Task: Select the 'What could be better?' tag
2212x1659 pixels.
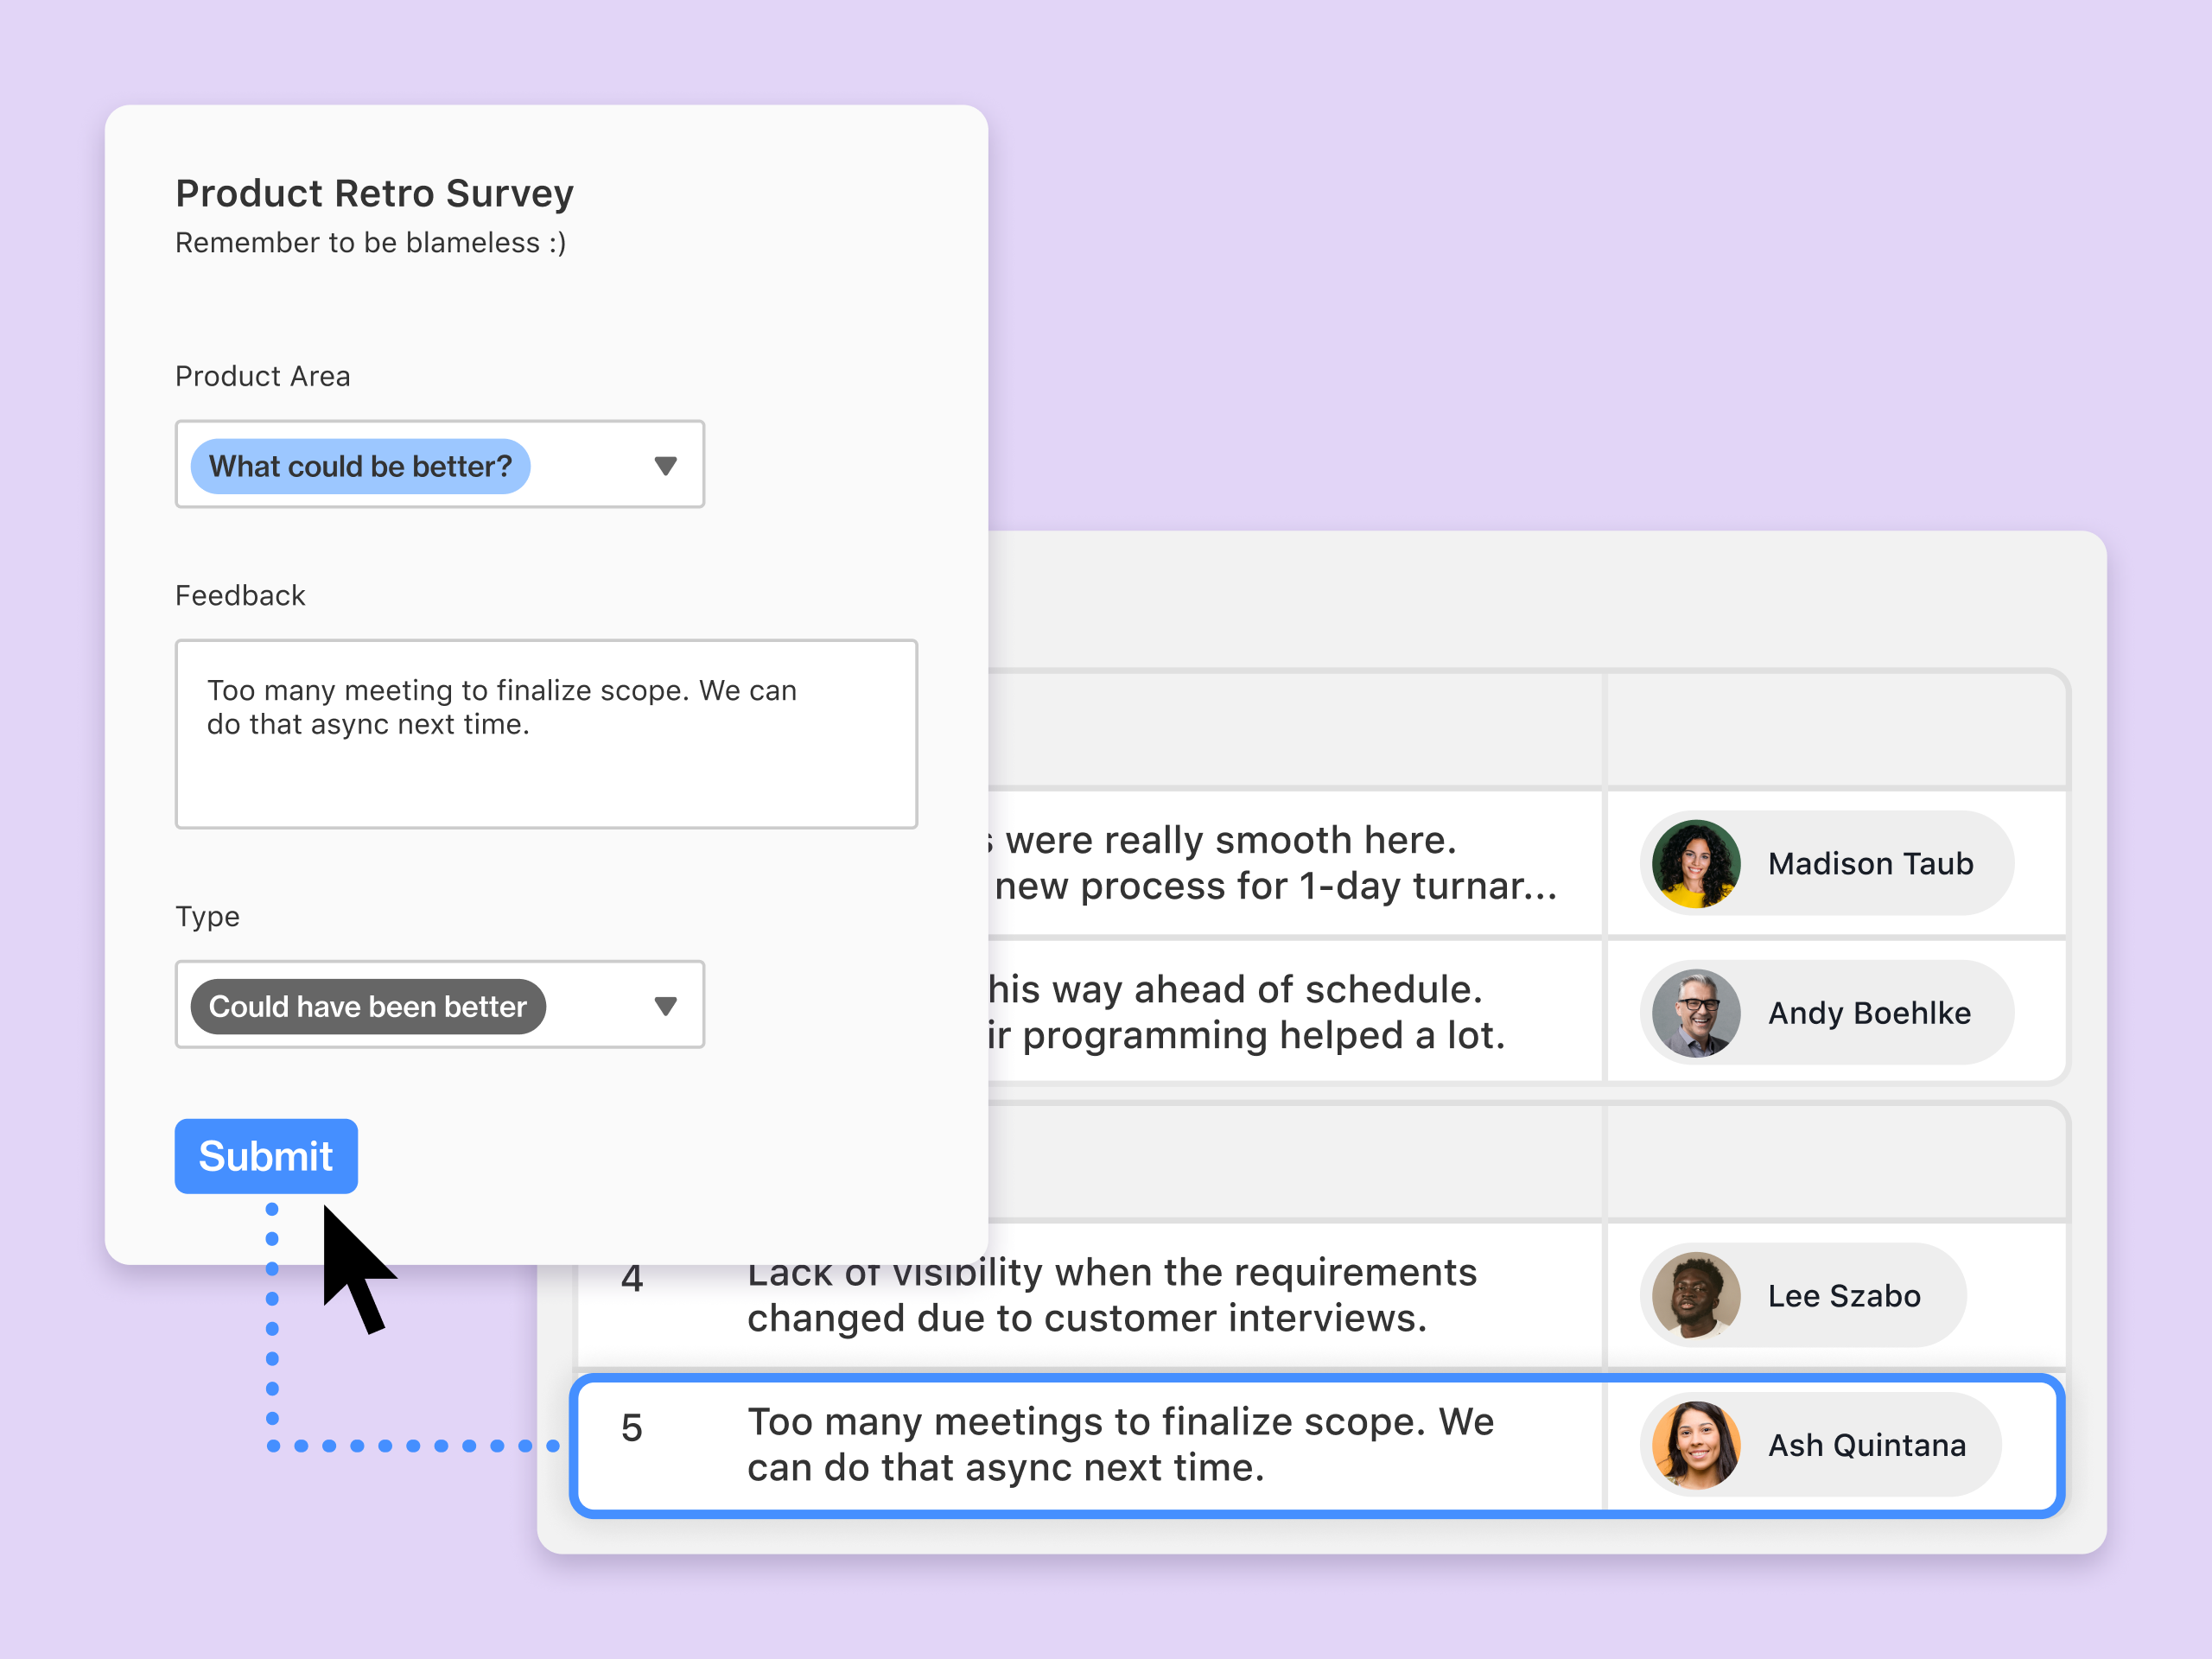Action: click(360, 466)
